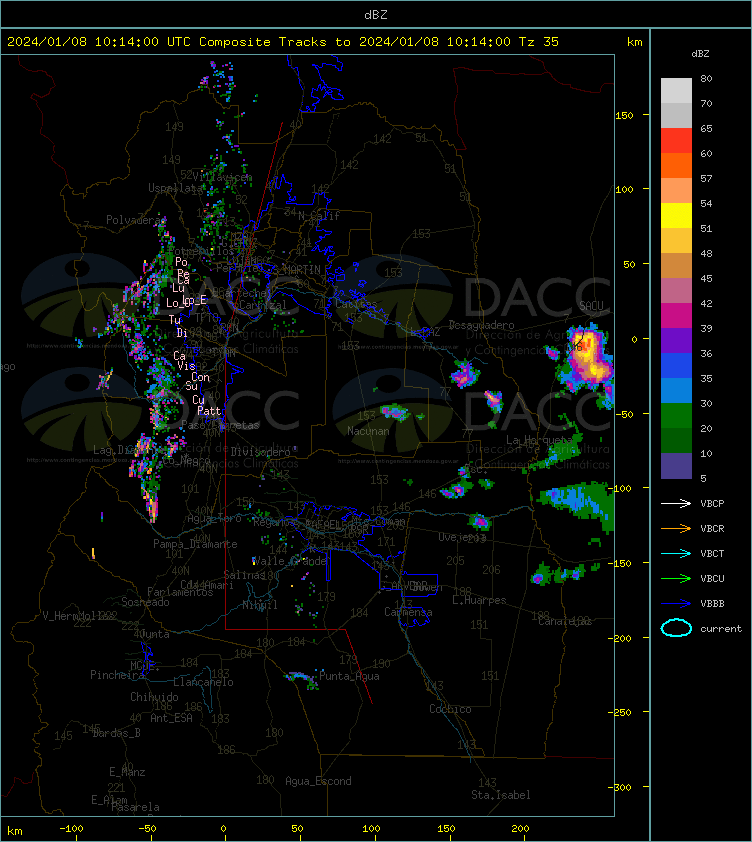The height and width of the screenshot is (842, 752).
Task: Click the Polvaderas map label
Action: point(136,220)
